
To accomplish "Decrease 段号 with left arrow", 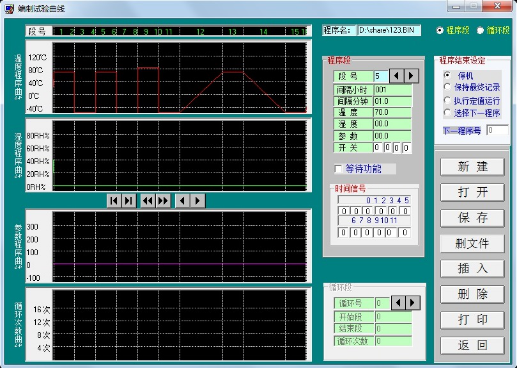I will point(396,76).
